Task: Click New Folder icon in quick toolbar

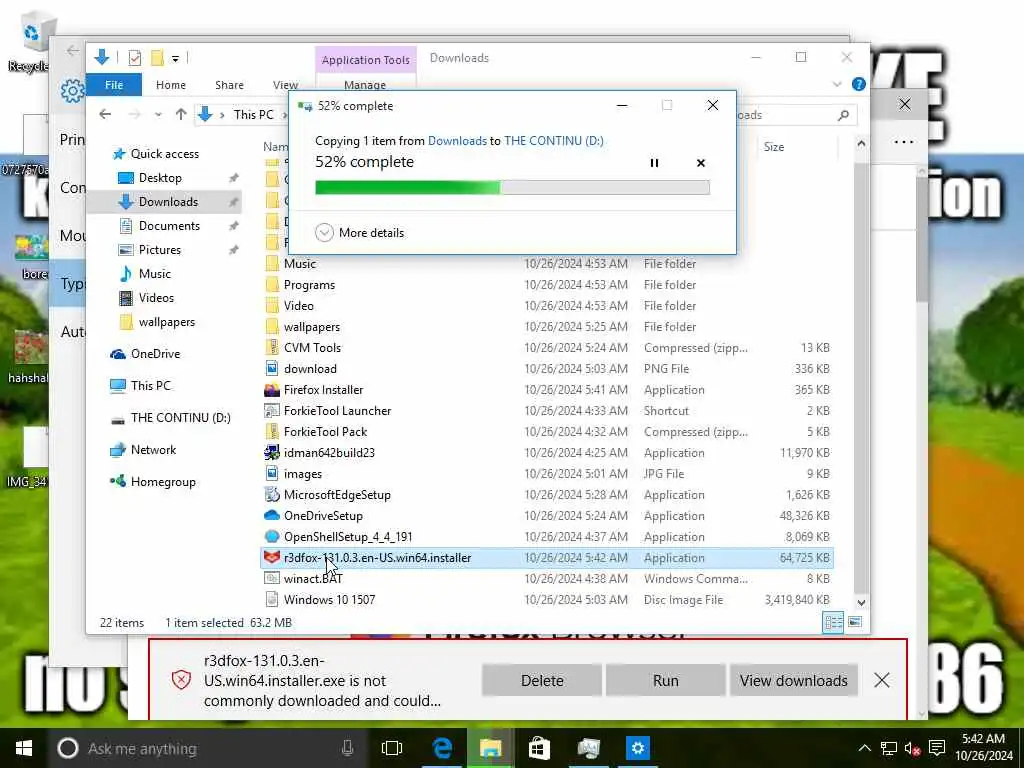Action: [157, 58]
